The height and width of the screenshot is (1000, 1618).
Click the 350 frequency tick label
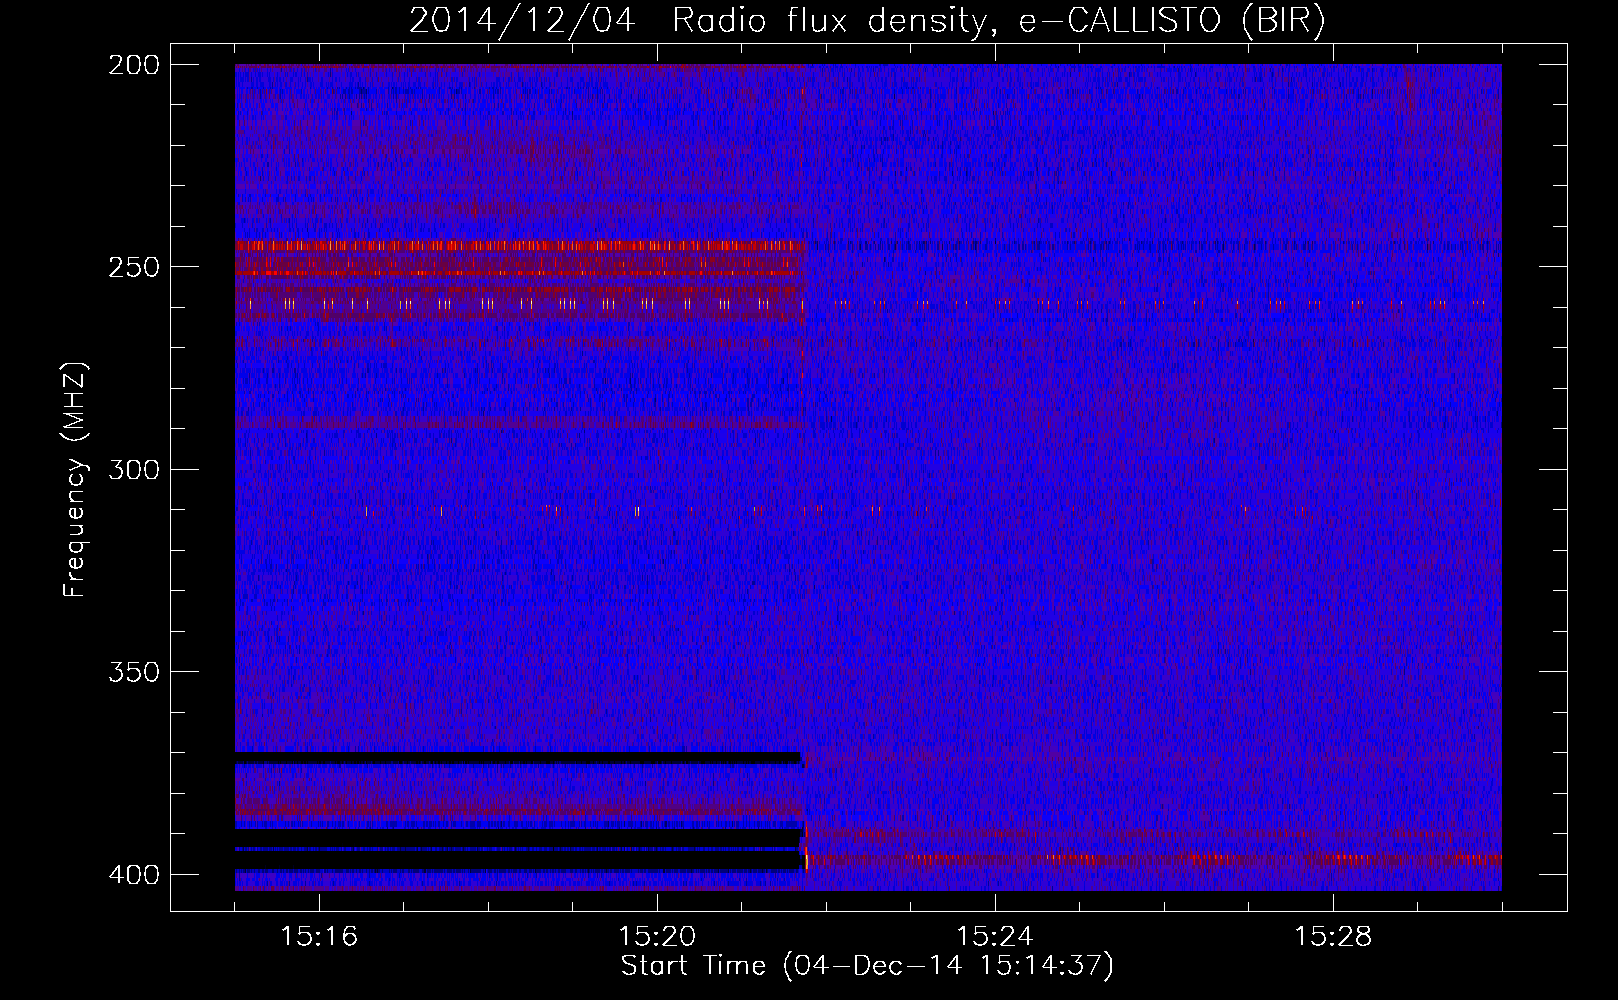(133, 672)
